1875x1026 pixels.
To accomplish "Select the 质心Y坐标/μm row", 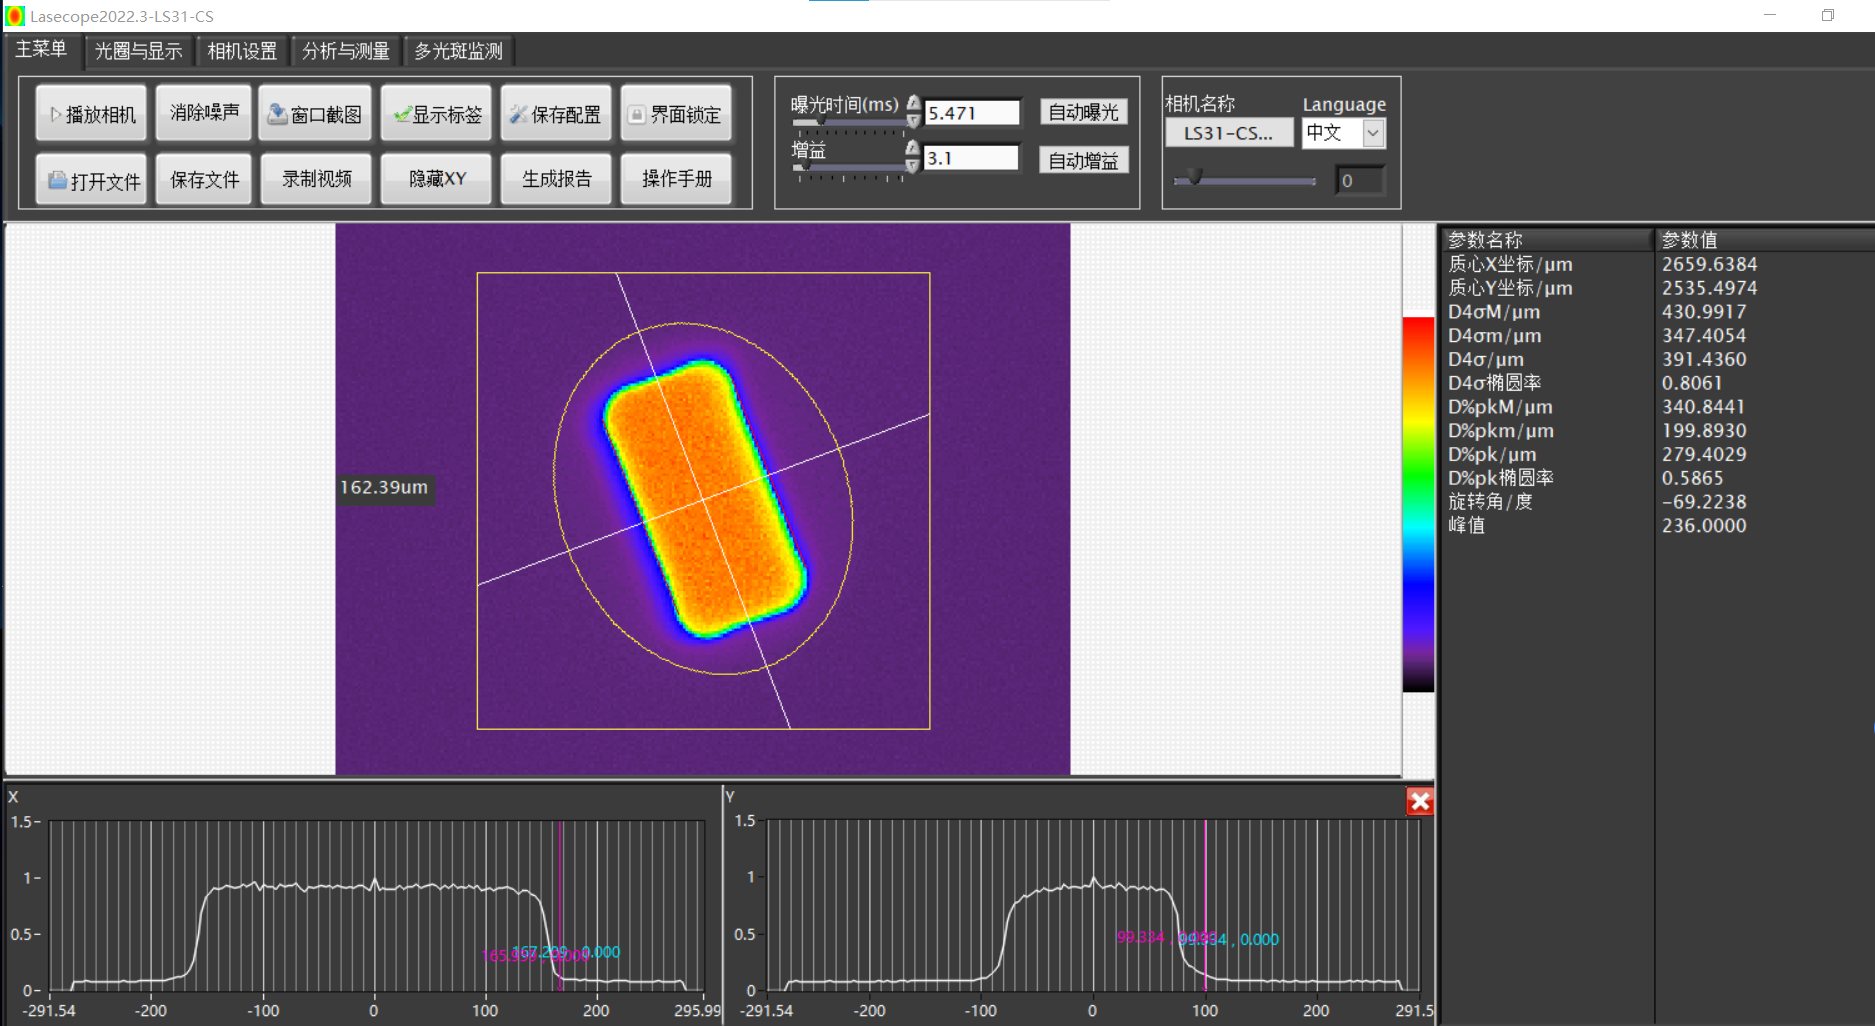I will (x=1657, y=288).
